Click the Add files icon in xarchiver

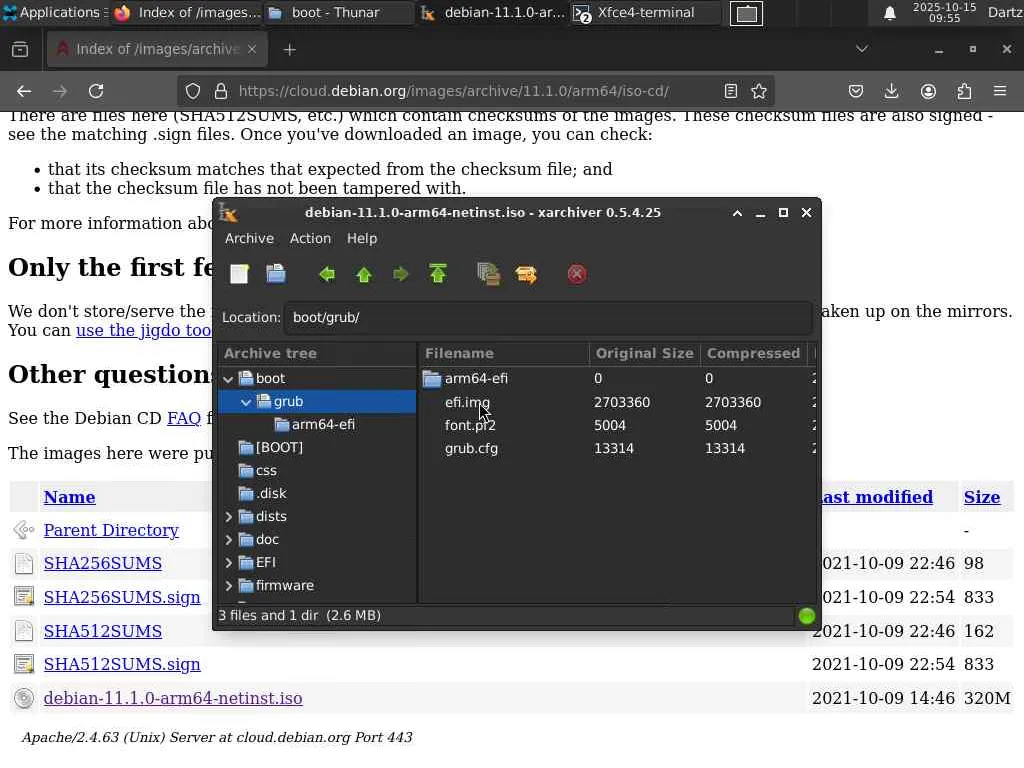click(x=488, y=274)
